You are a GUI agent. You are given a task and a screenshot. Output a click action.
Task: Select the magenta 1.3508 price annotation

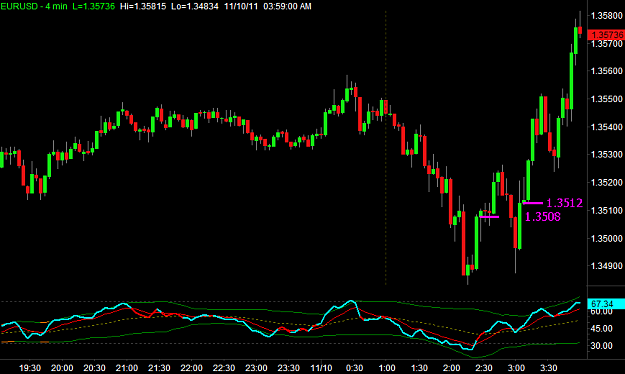click(542, 217)
